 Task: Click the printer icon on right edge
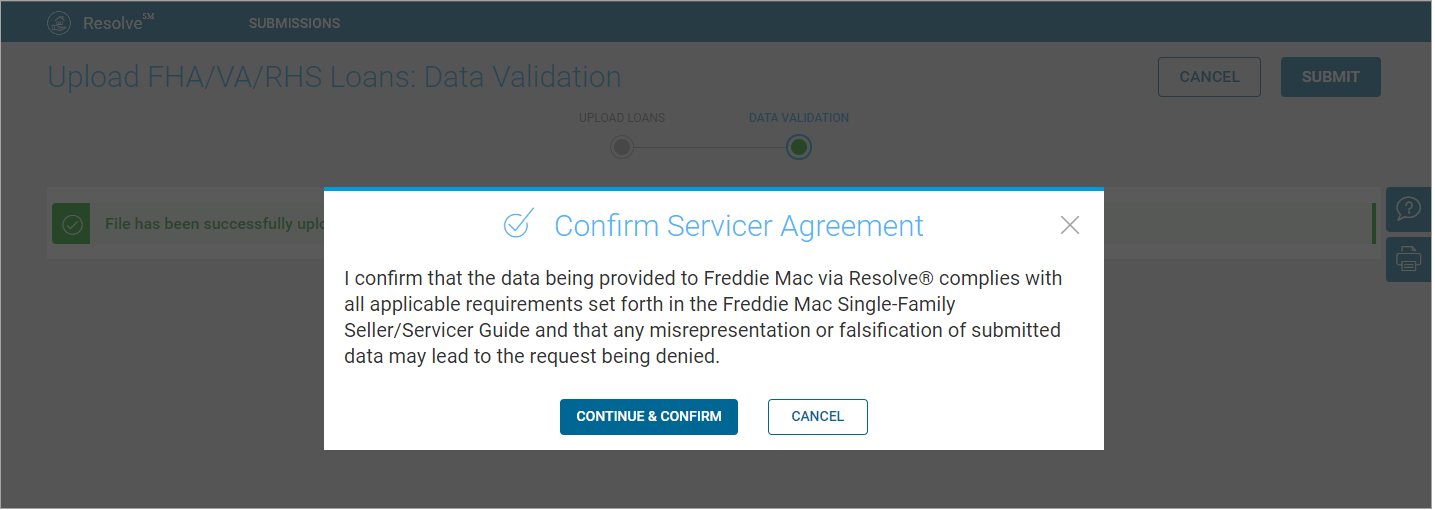click(x=1408, y=260)
